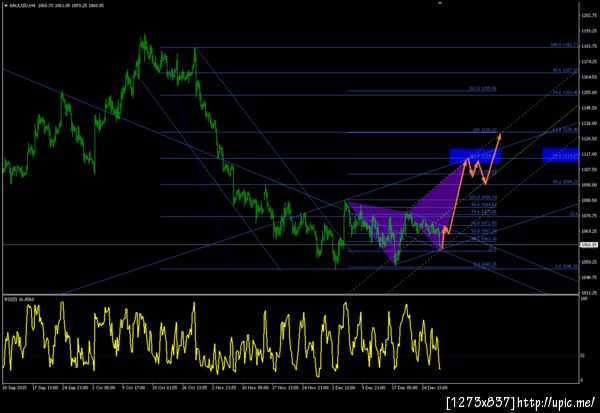The height and width of the screenshot is (413, 600).
Task: Select the large blue rectangle zone near 1117
Action: point(475,156)
